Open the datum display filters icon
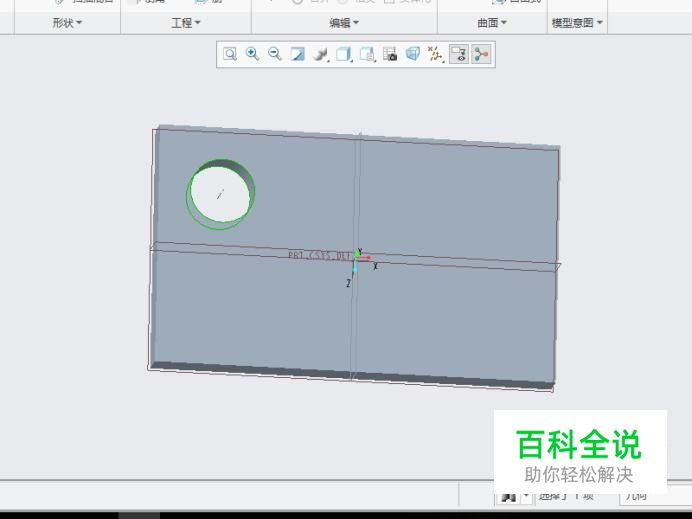 tap(436, 54)
